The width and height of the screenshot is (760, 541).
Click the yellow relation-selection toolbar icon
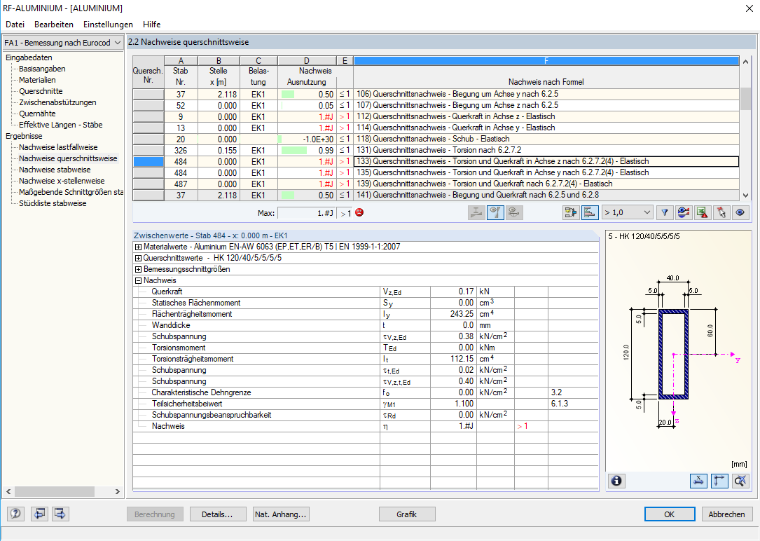click(x=570, y=212)
